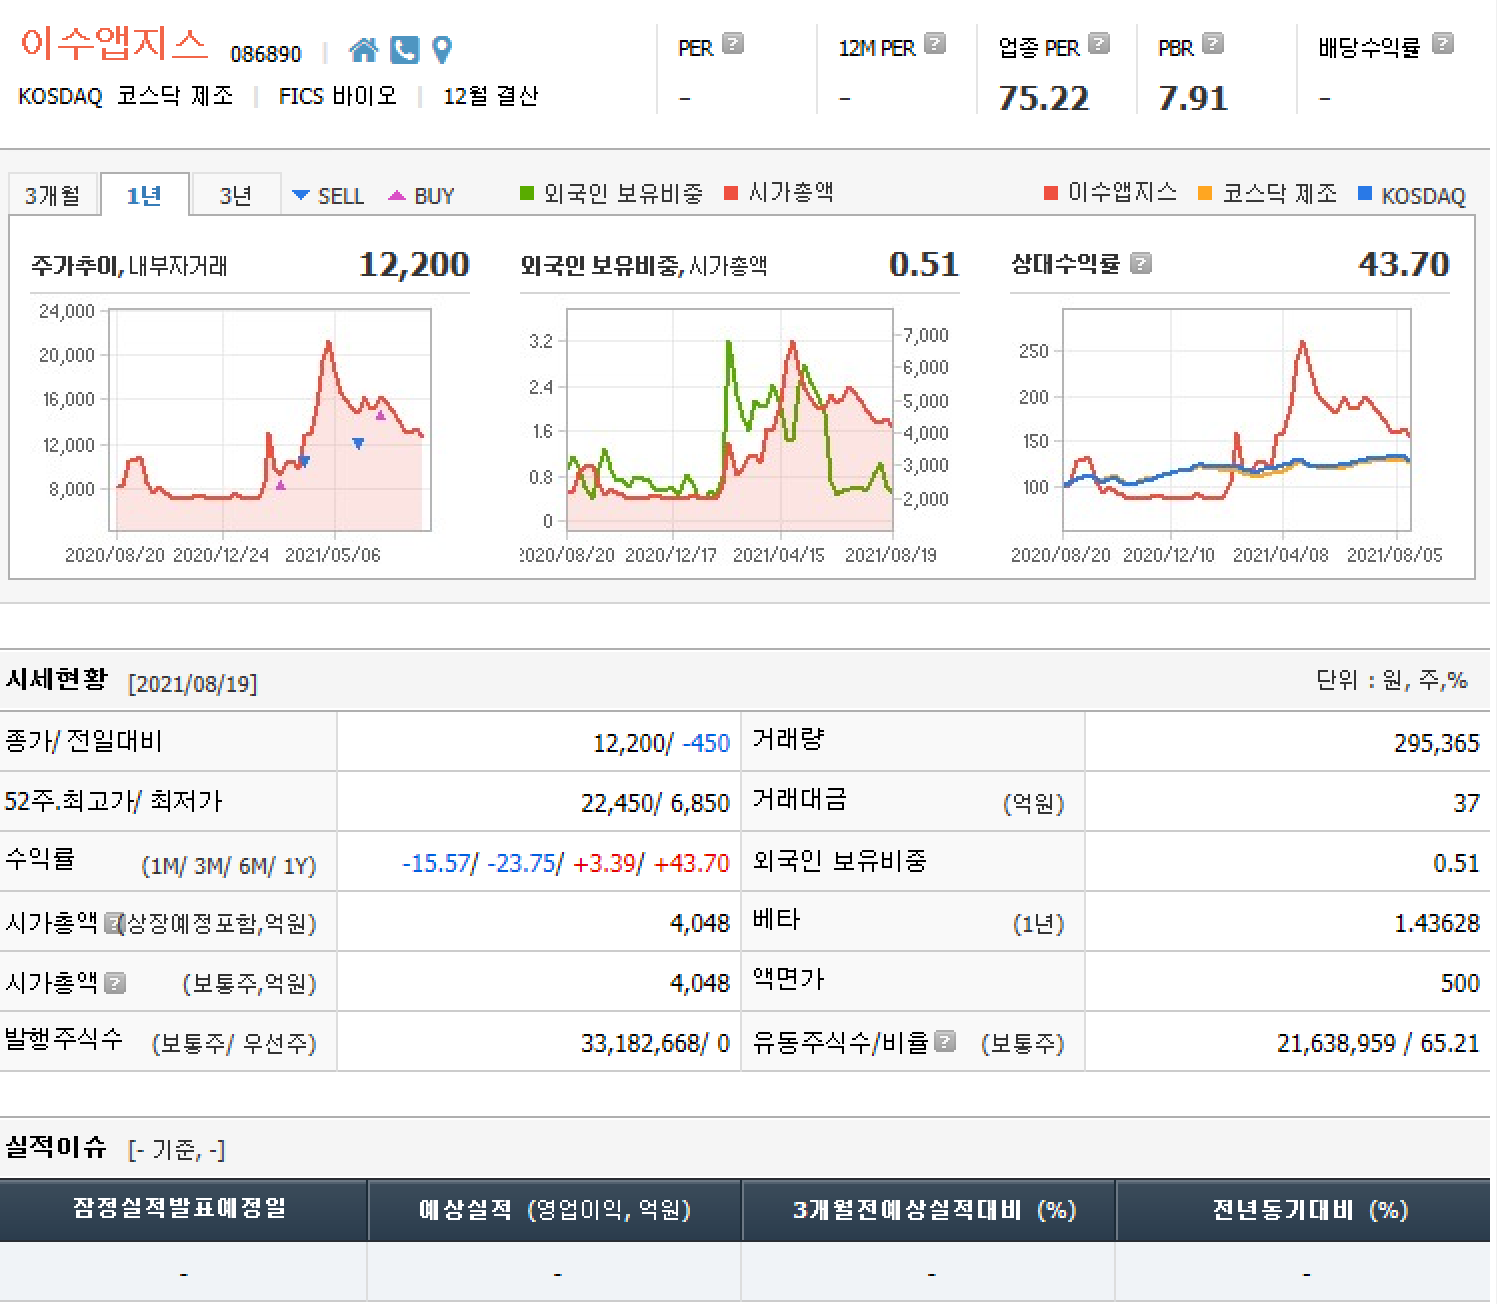Image resolution: width=1497 pixels, height=1304 pixels.
Task: Open the 상대수익률 help icon
Action: click(x=1141, y=264)
